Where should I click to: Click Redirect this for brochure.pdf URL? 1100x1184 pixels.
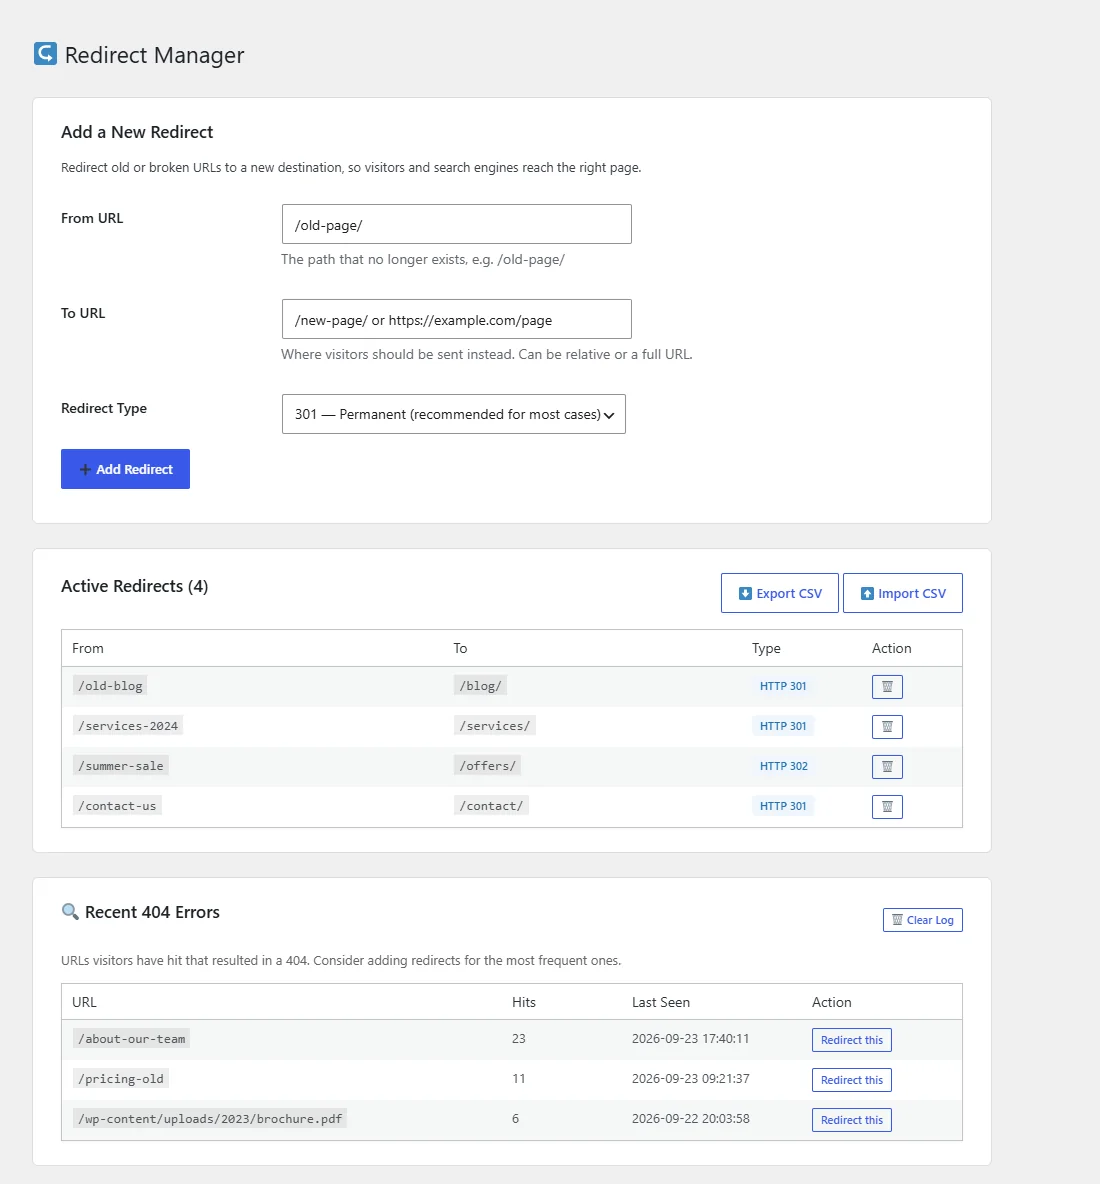(x=852, y=1120)
